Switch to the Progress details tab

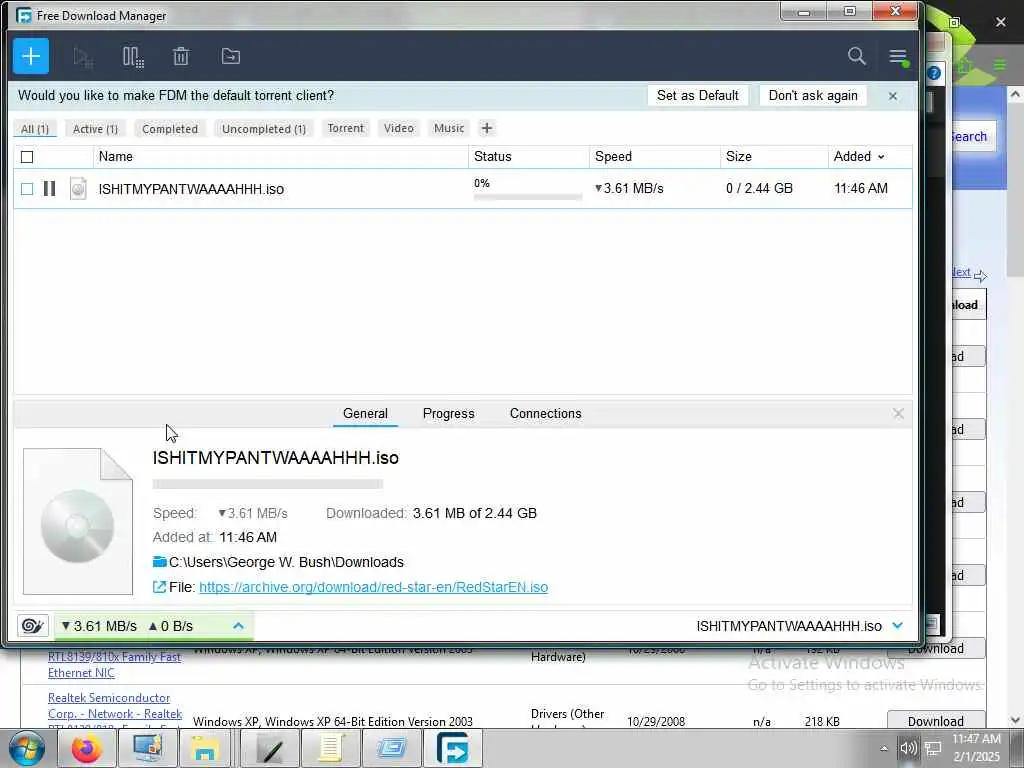coord(449,413)
